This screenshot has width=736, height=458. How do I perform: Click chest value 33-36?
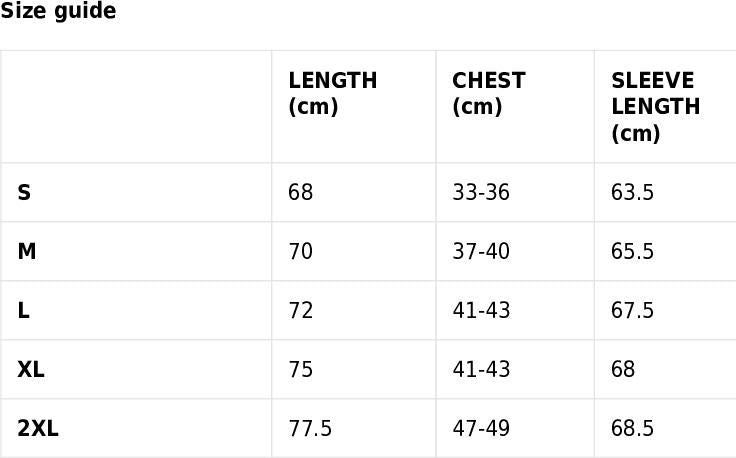[x=481, y=192]
